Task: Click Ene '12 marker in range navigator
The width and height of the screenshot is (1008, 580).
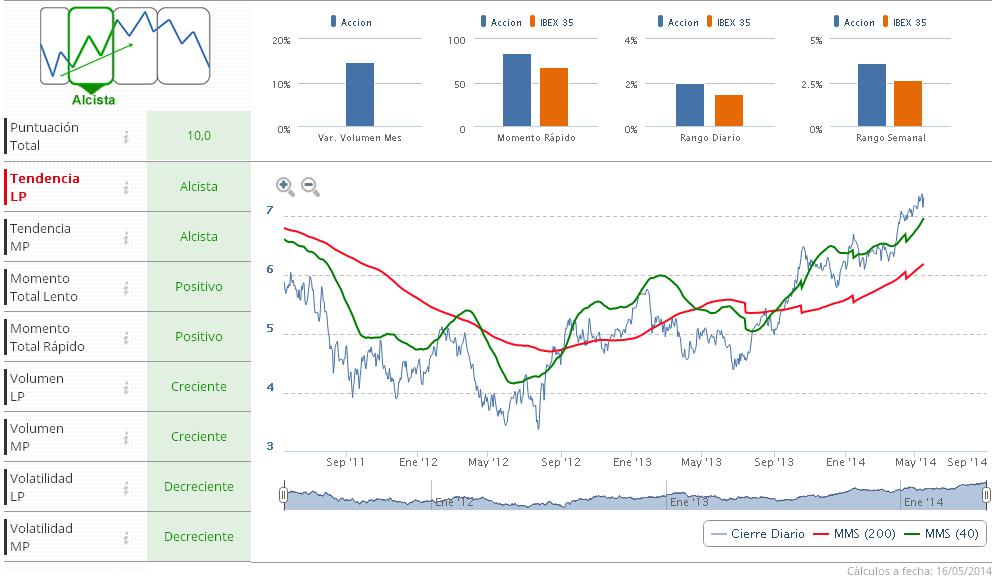Action: pyautogui.click(x=454, y=502)
